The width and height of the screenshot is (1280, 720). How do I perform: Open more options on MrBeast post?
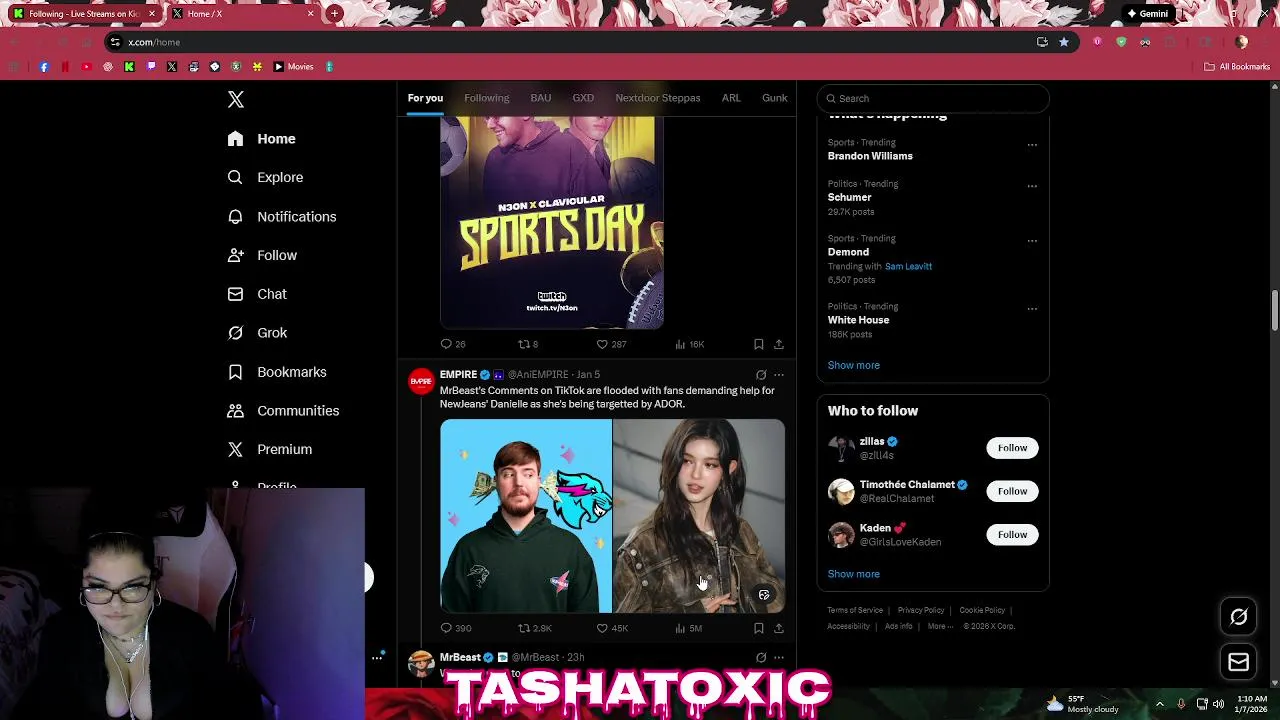click(x=779, y=657)
